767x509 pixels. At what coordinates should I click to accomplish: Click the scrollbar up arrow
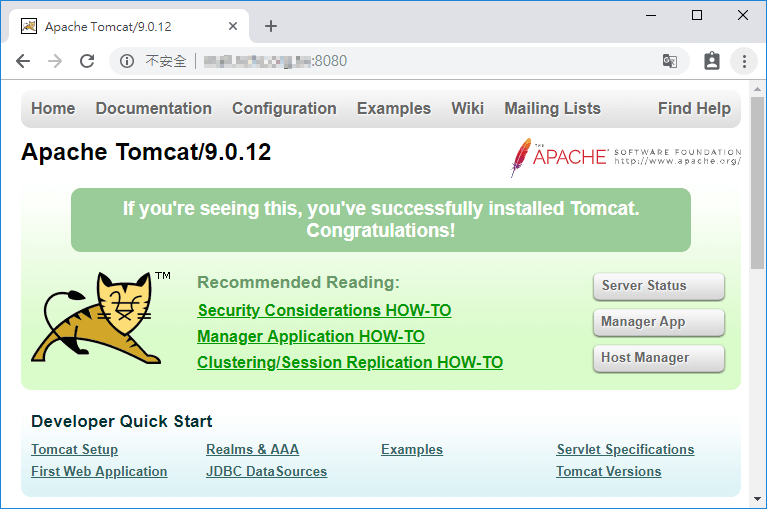pos(757,89)
